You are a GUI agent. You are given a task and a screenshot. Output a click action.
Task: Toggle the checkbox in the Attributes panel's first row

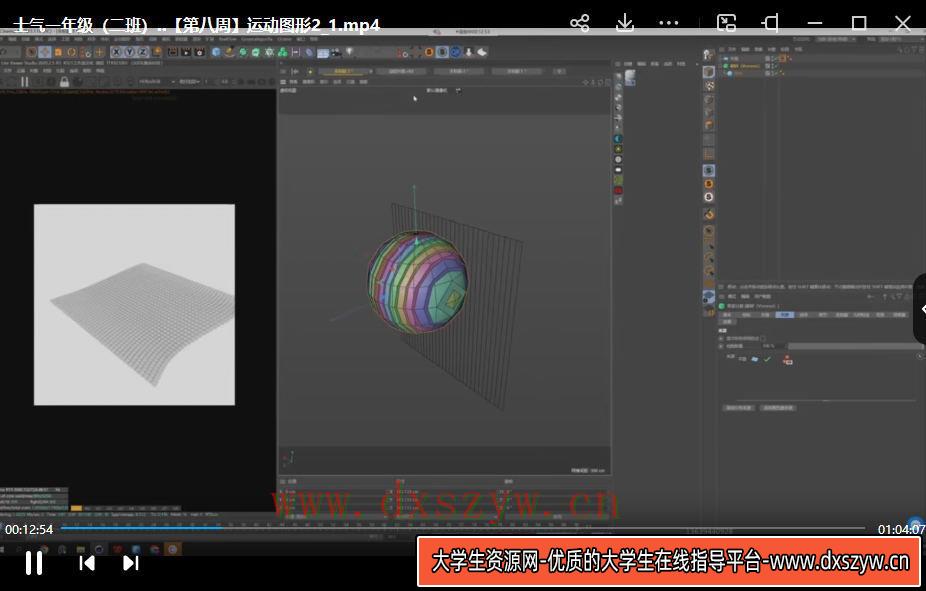coord(763,338)
